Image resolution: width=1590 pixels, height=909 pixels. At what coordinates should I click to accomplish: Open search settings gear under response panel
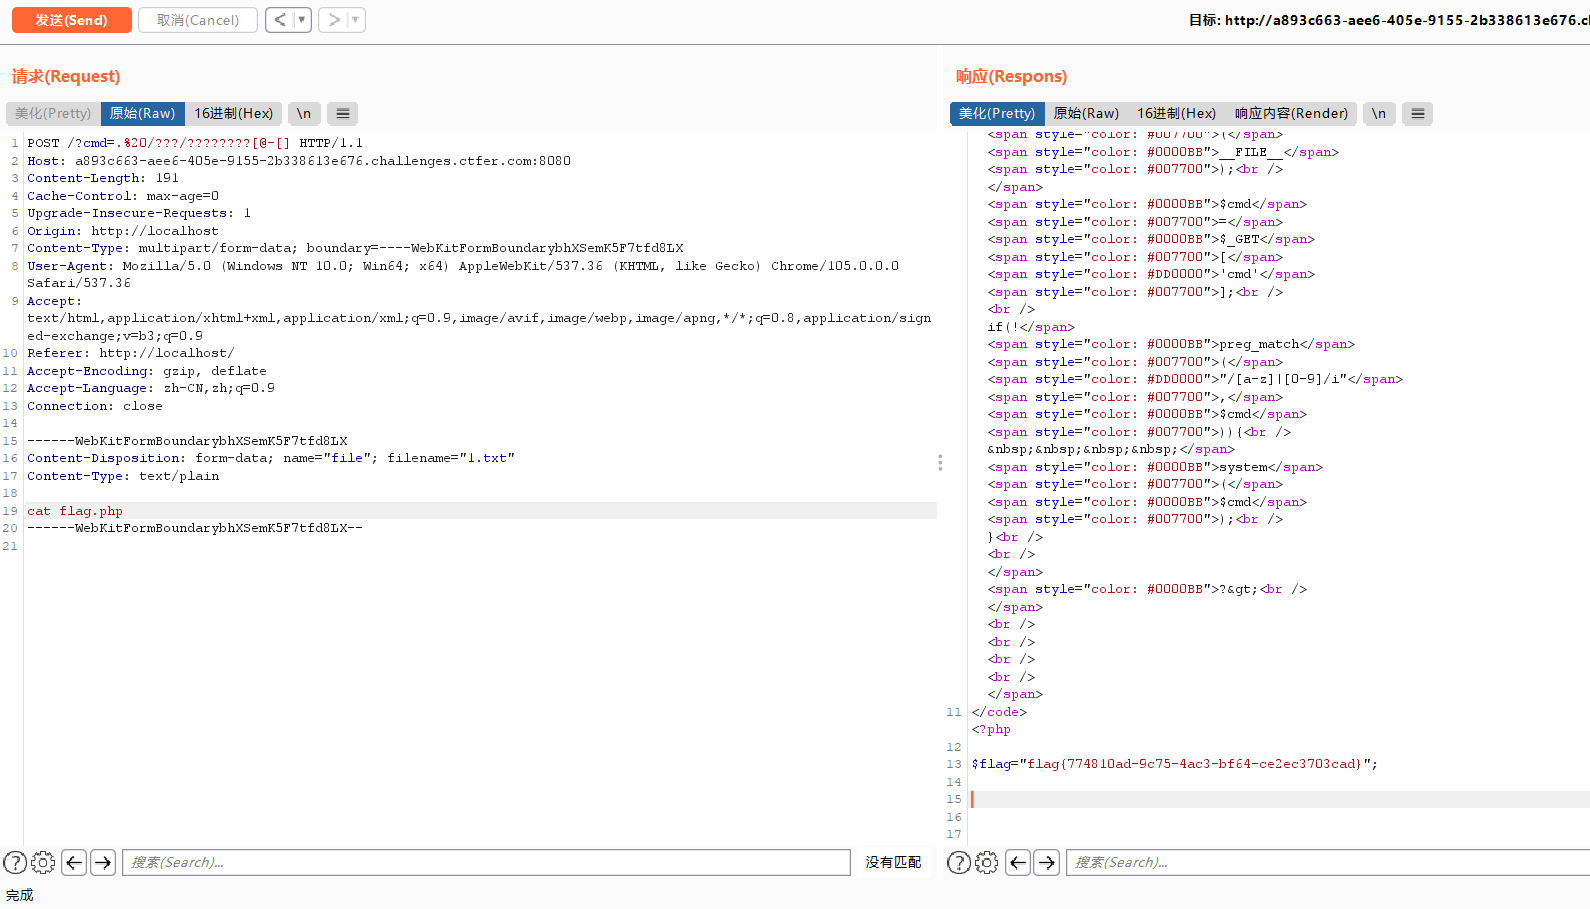[x=987, y=862]
